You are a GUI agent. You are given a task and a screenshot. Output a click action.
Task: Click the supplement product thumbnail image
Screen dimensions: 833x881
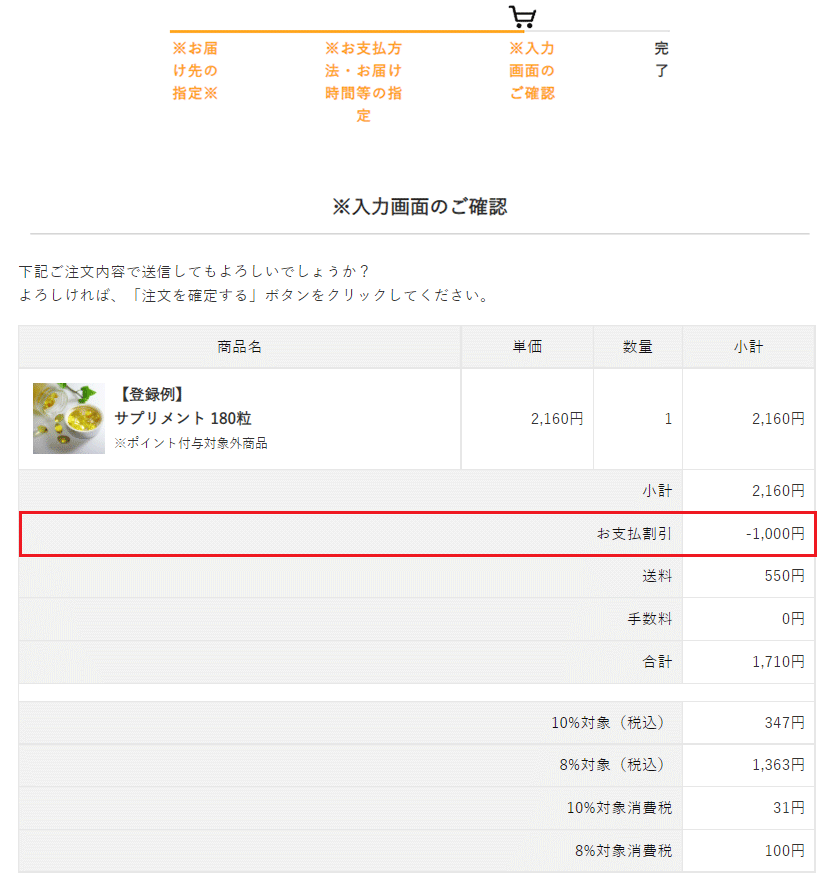[68, 418]
